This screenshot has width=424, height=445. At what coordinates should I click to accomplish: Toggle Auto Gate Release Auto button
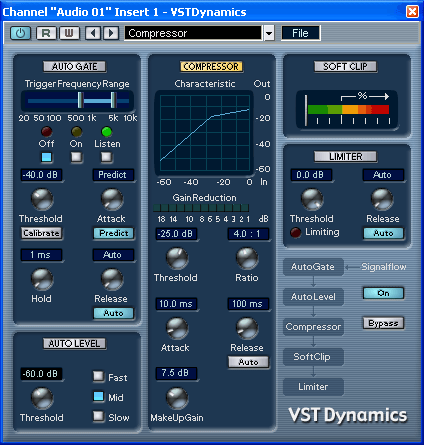click(x=114, y=313)
